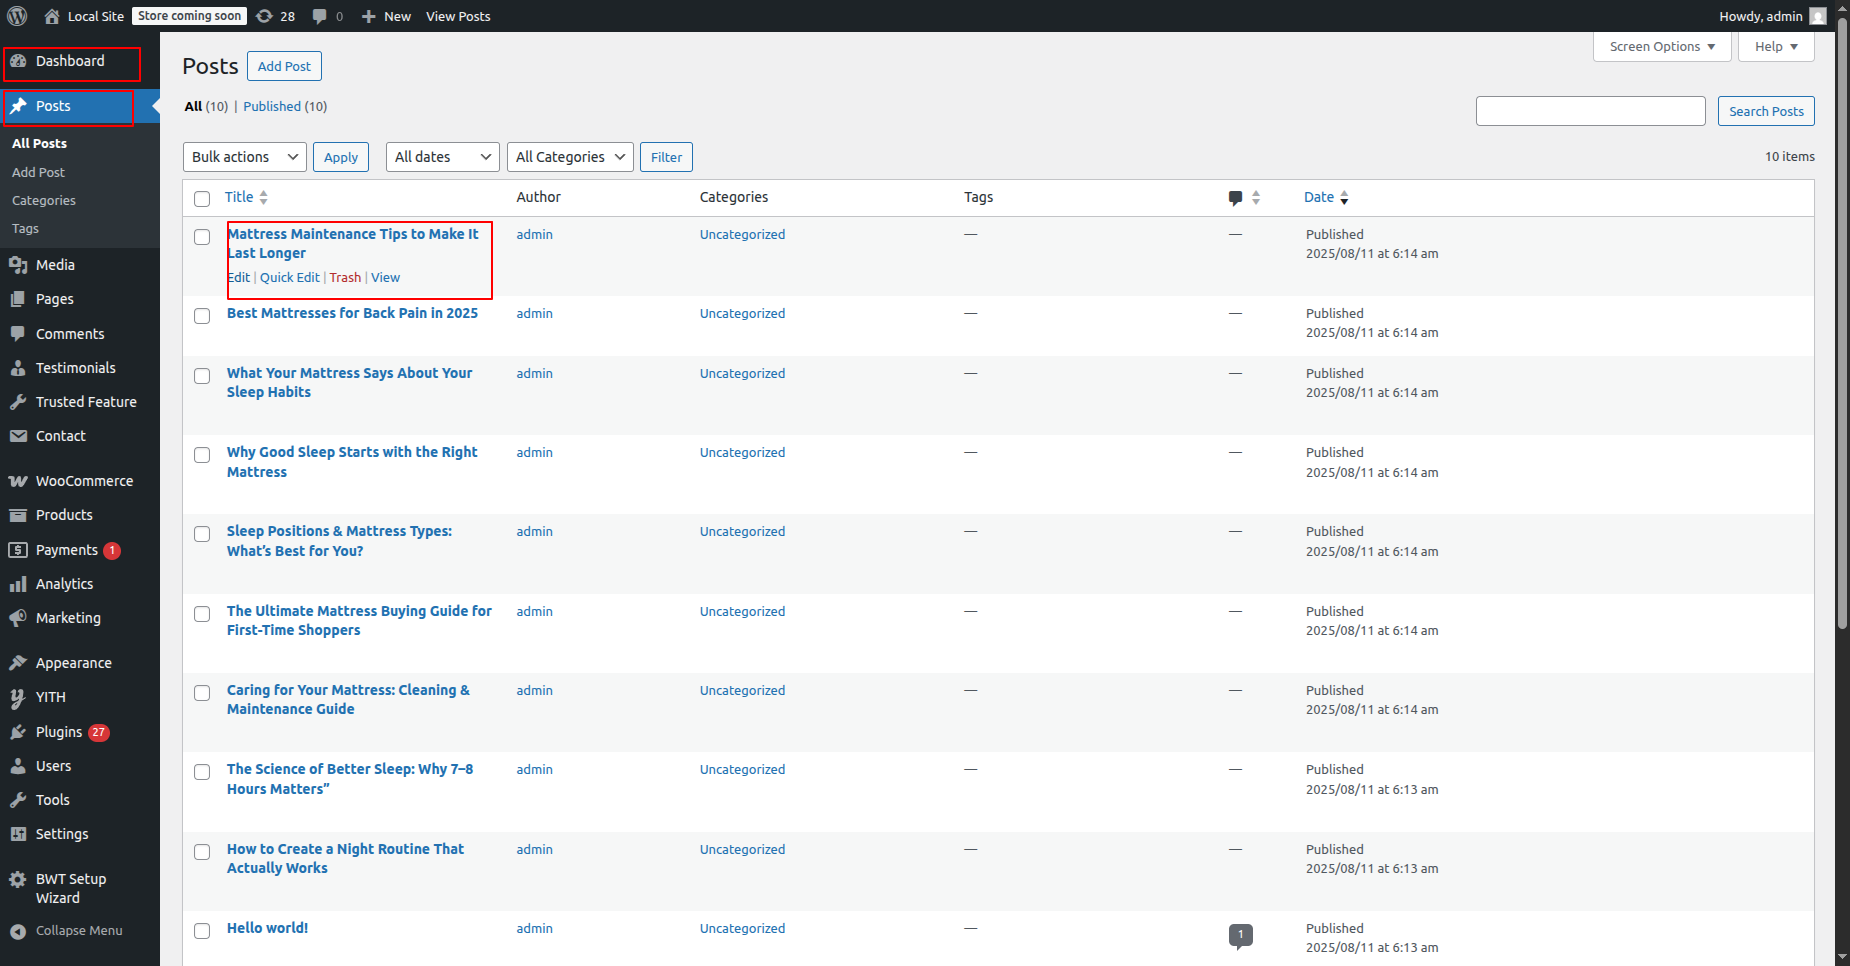Click the WordPress logo icon
Image resolution: width=1850 pixels, height=966 pixels.
(17, 16)
